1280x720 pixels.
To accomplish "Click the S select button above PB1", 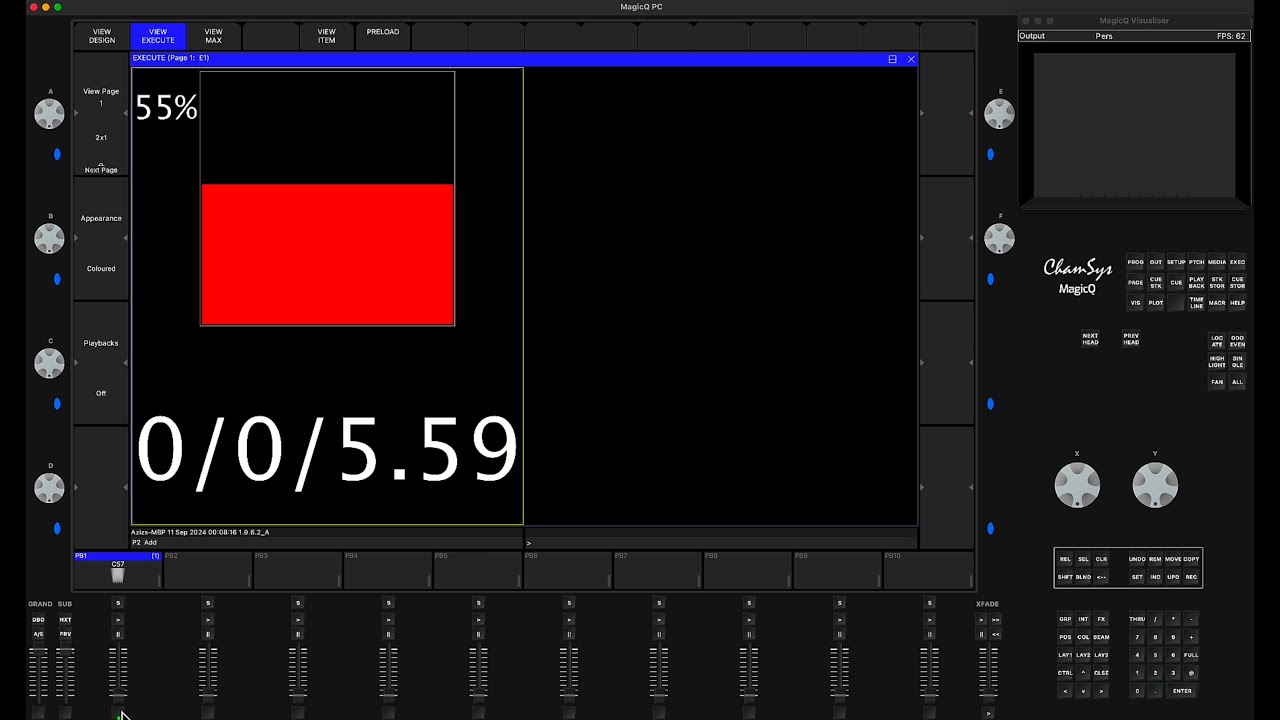I will click(118, 603).
